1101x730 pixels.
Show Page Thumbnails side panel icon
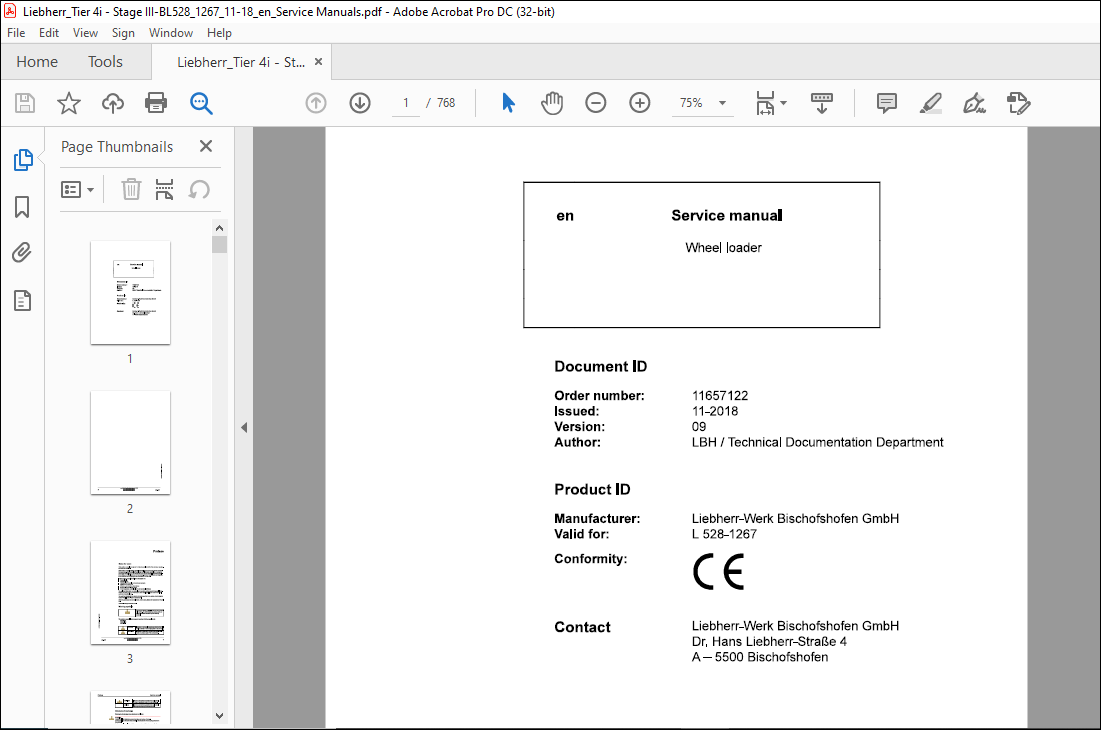click(x=22, y=160)
